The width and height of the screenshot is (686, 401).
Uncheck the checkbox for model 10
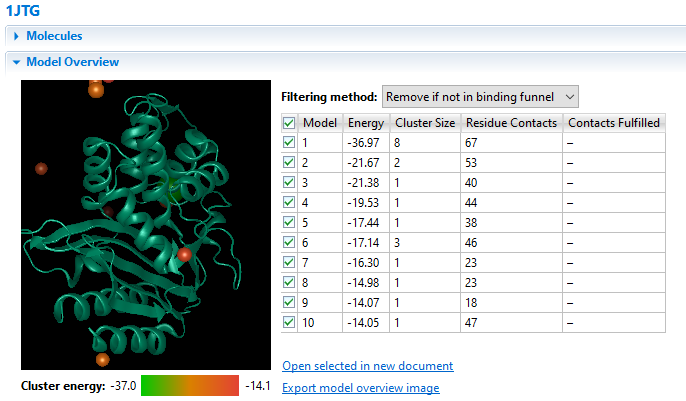click(x=289, y=323)
